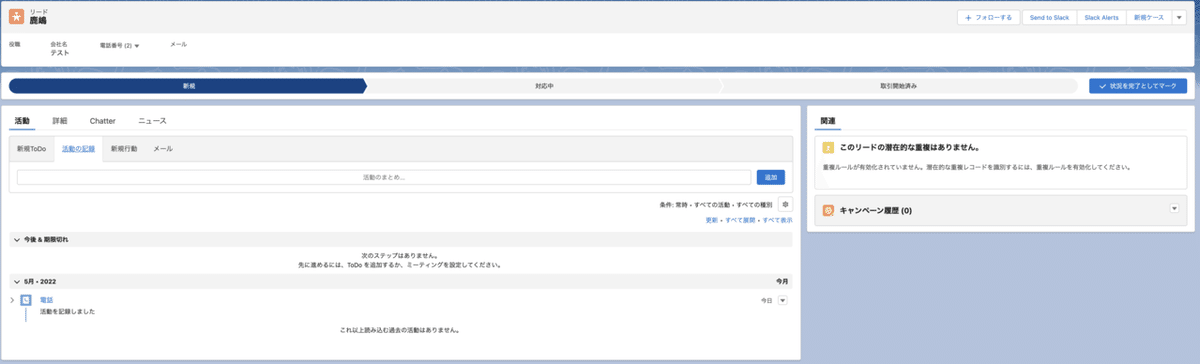Open more actions dropdown beside 新規ケース

(1178, 18)
